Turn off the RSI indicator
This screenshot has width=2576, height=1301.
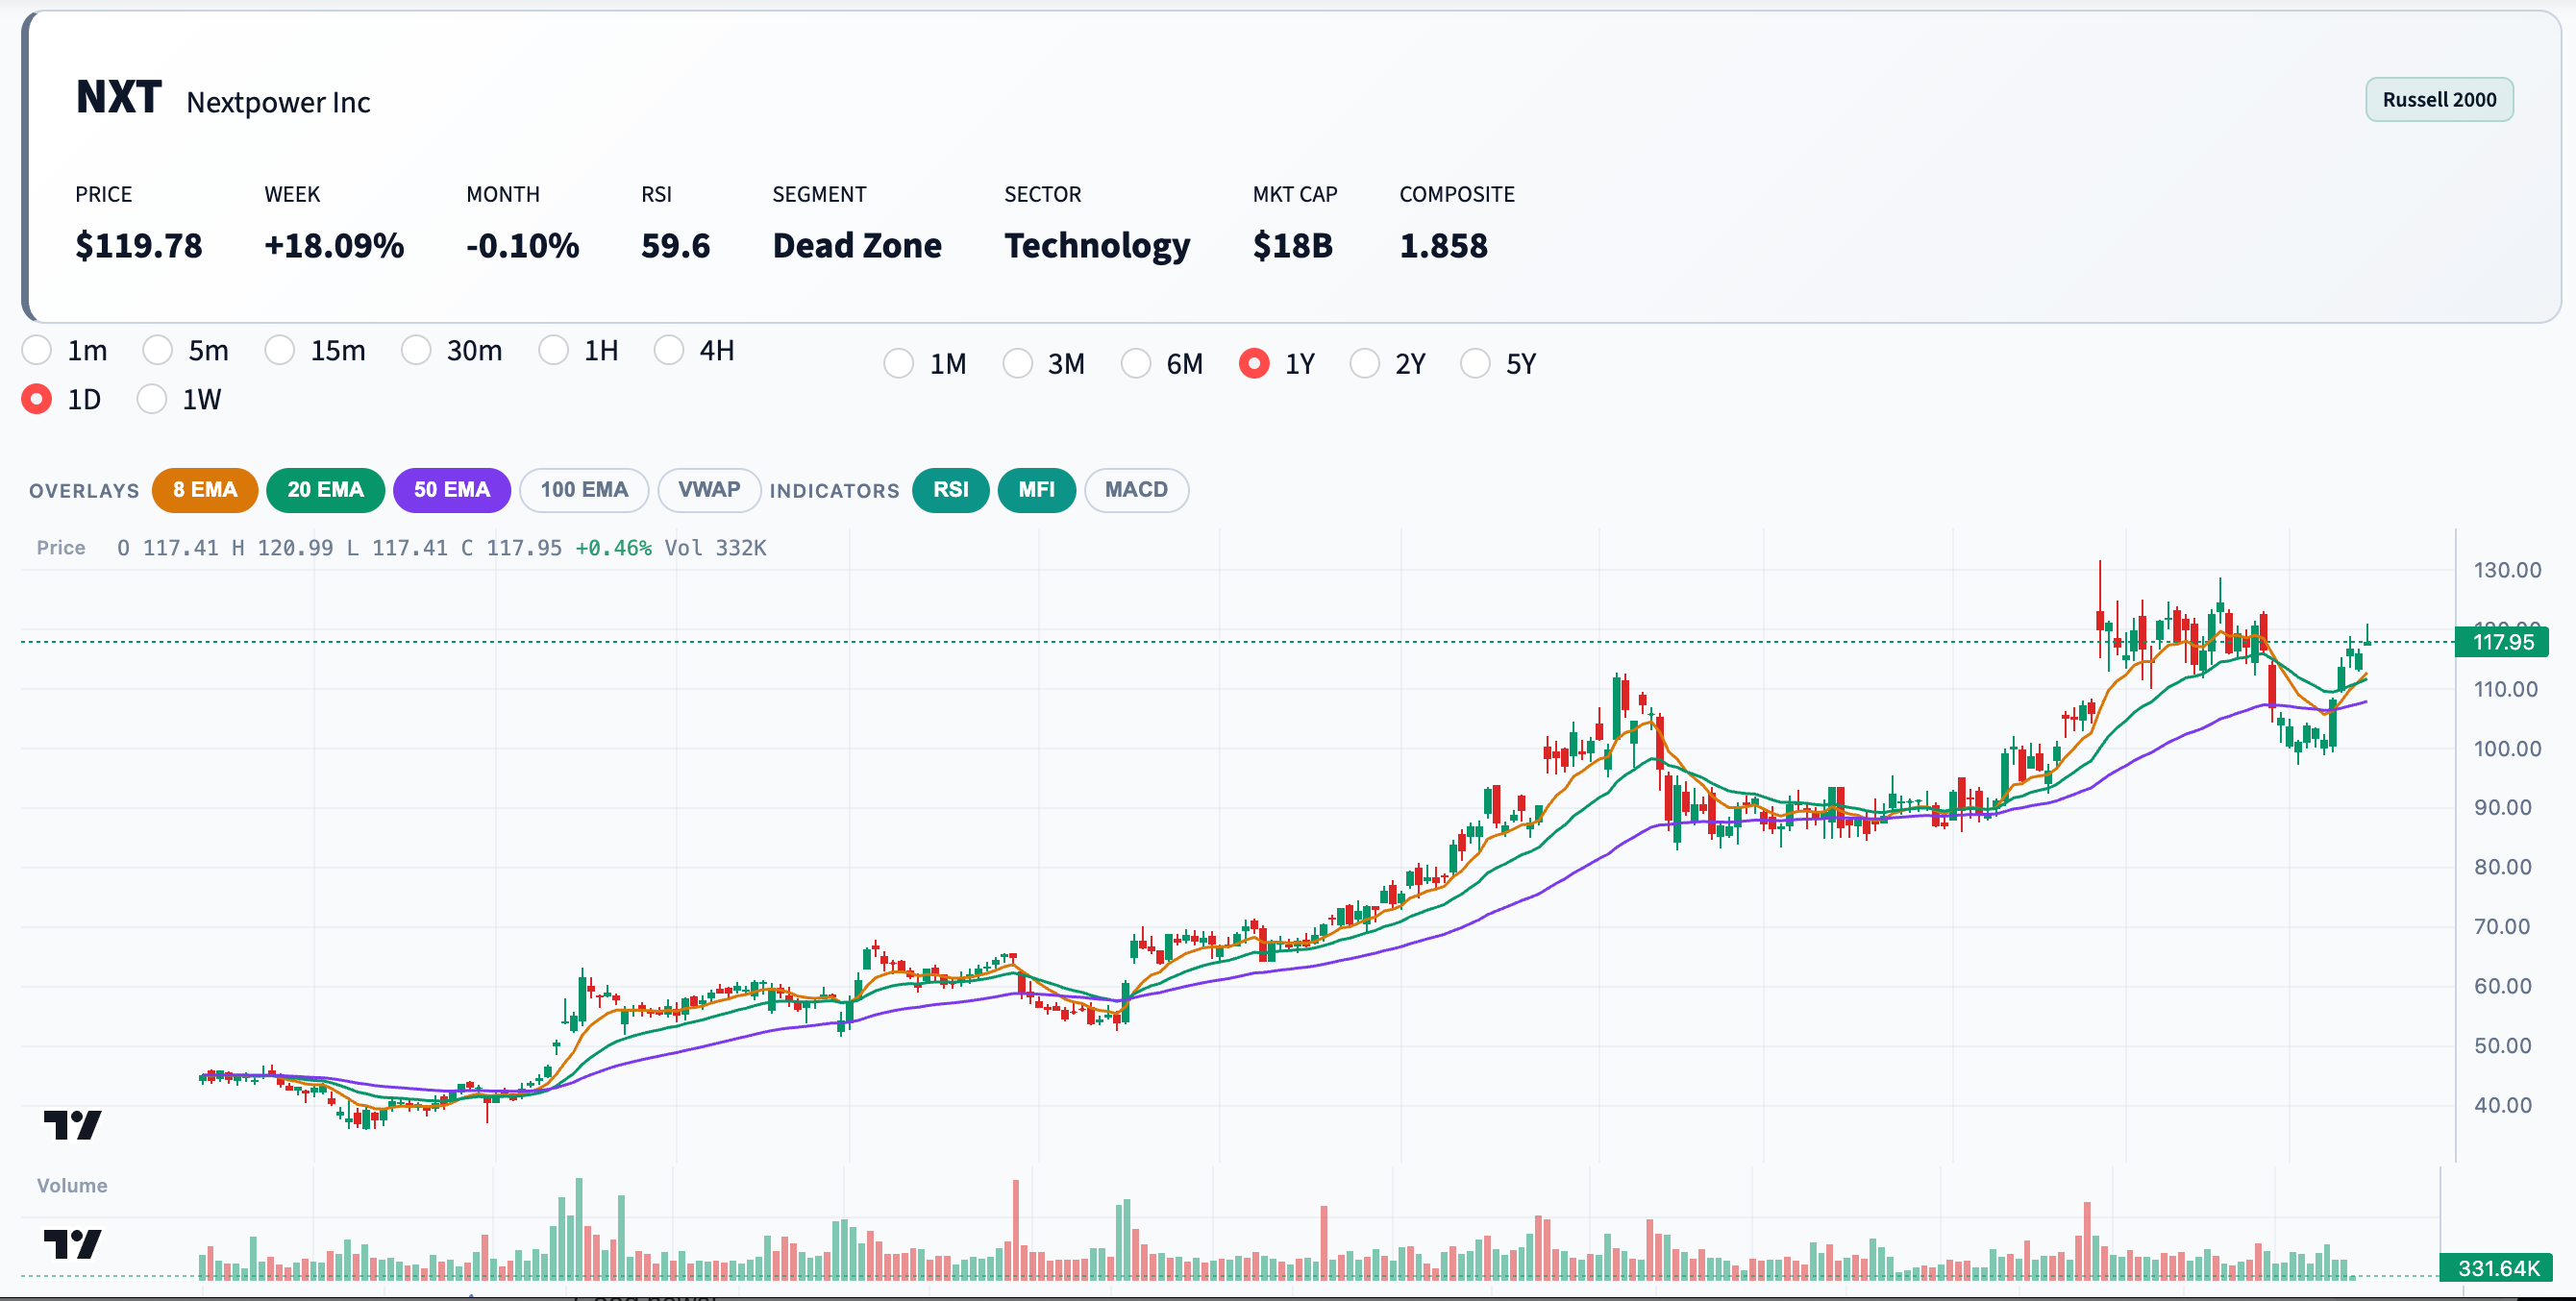tap(950, 490)
